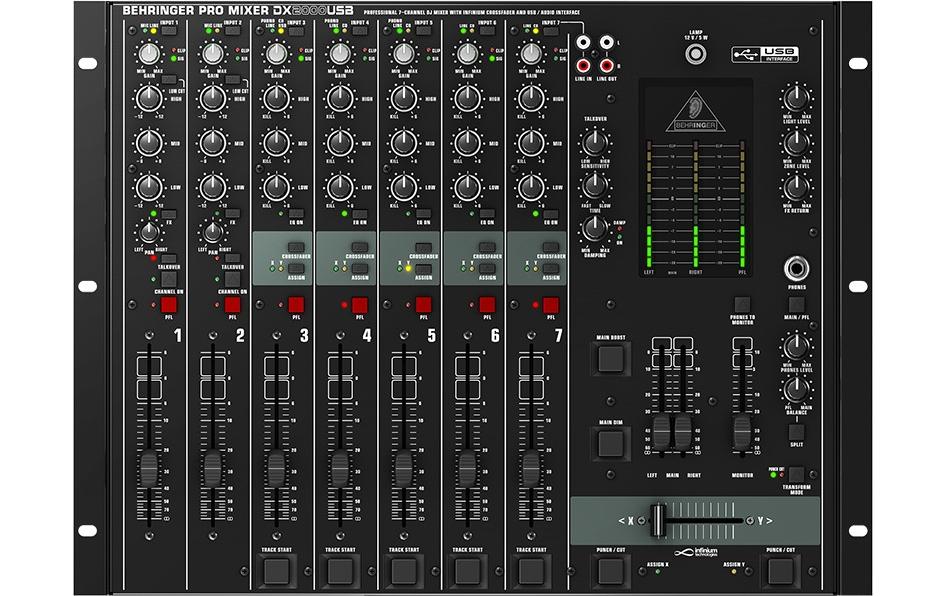Click the Main Dim button
The height and width of the screenshot is (596, 947).
(611, 443)
